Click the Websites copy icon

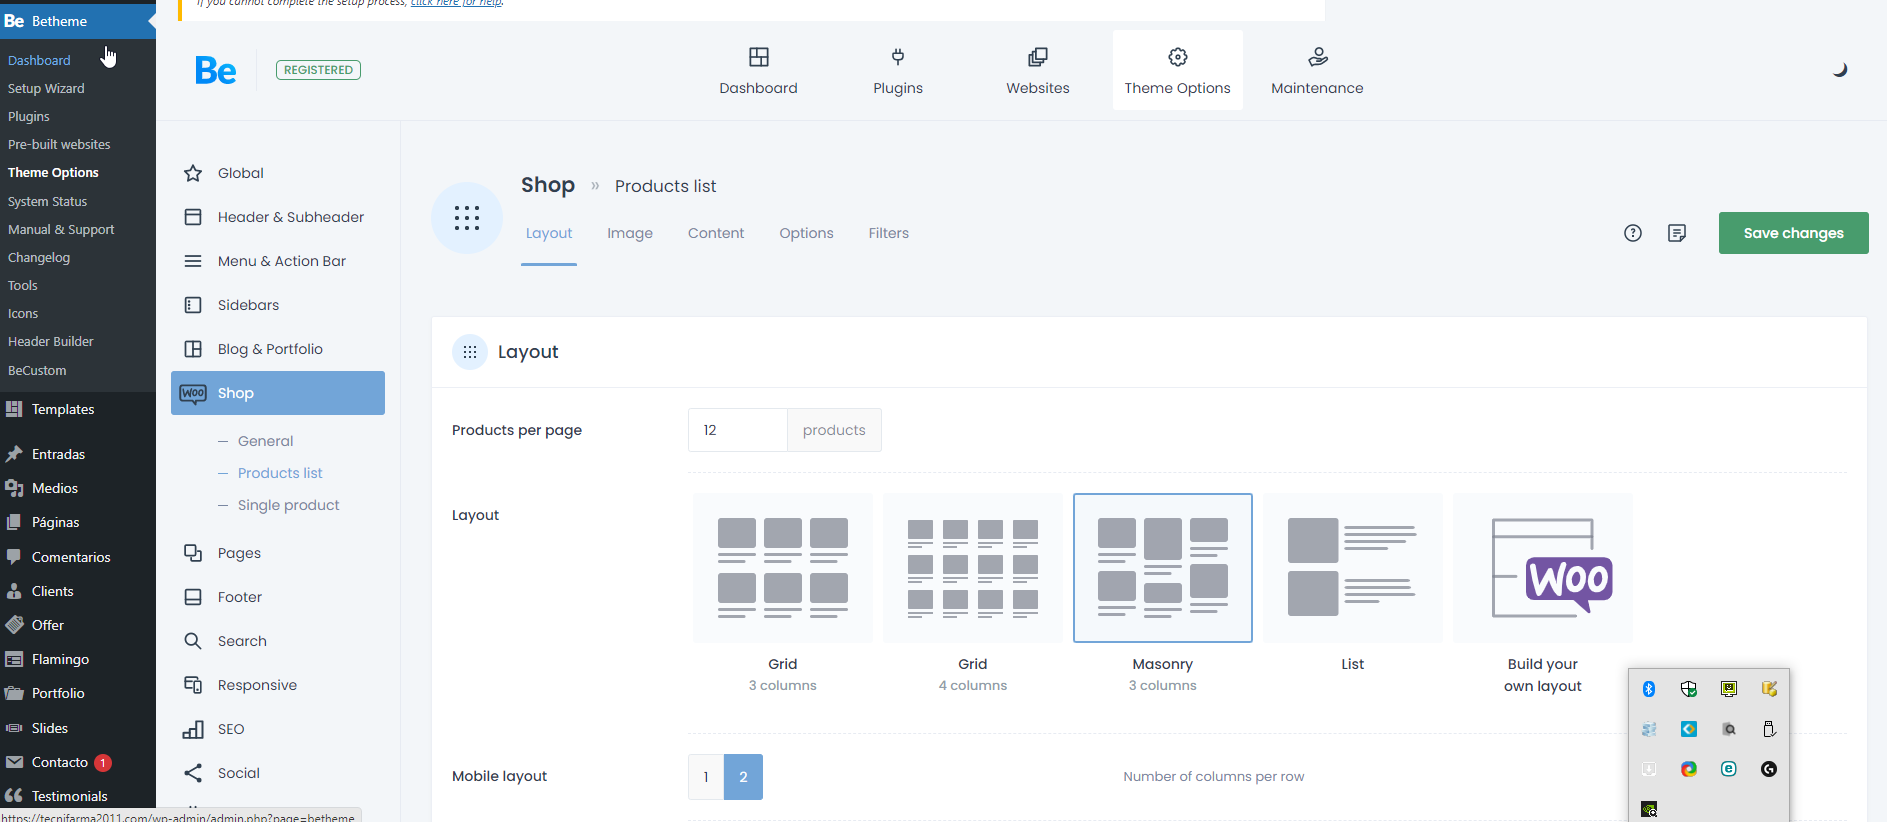click(1038, 57)
